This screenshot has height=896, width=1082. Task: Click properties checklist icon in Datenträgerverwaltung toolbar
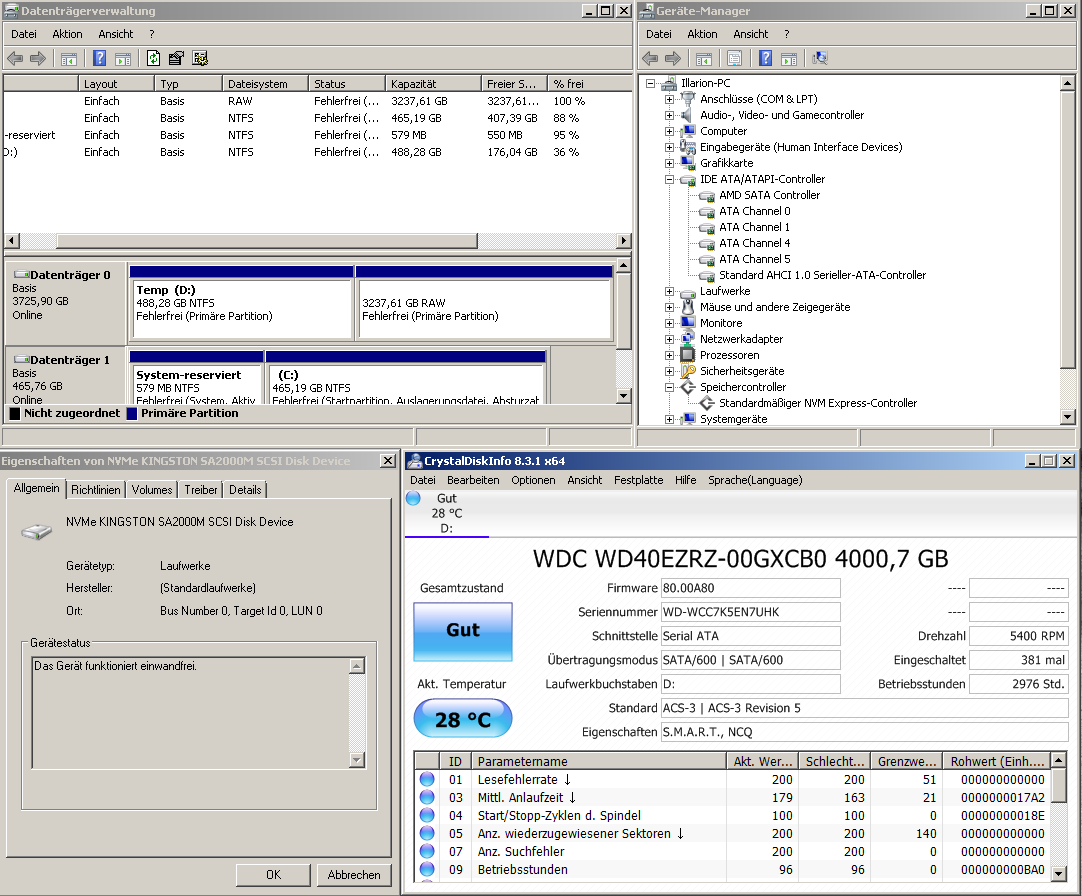[x=176, y=59]
